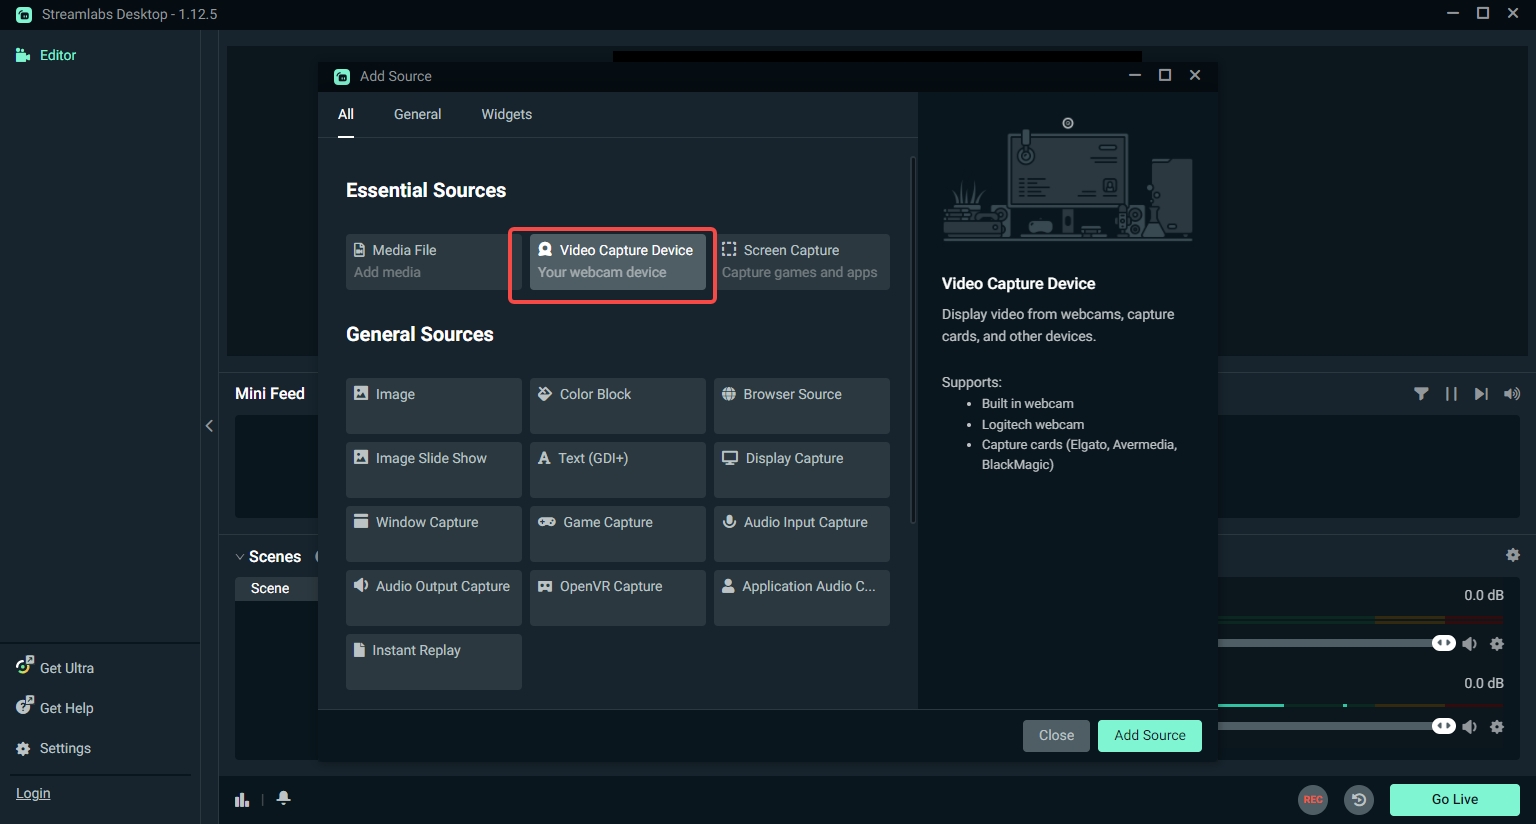Mute the second audio mixer channel

(1470, 726)
